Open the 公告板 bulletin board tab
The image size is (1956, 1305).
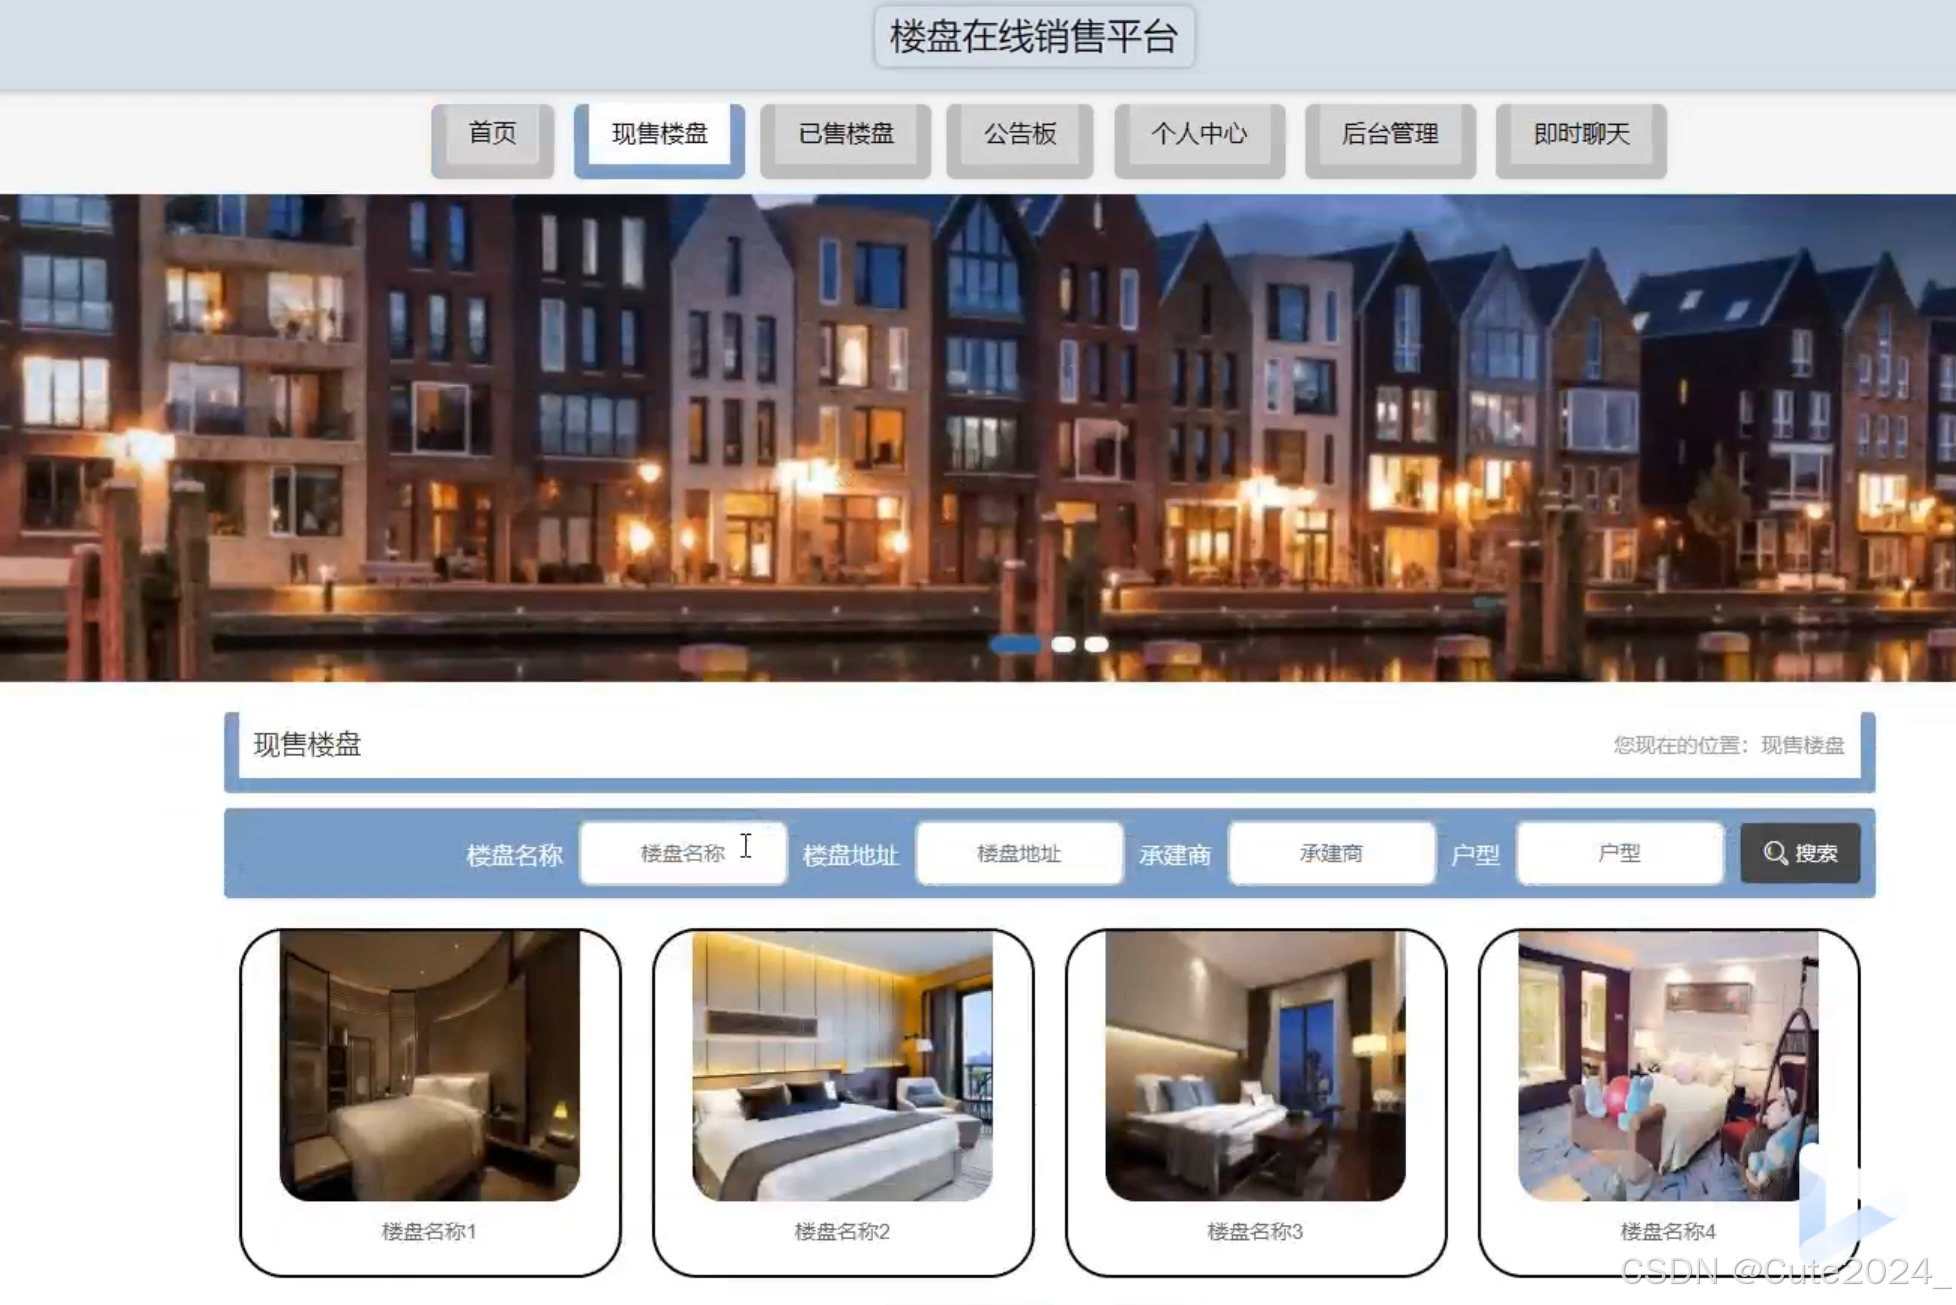[1020, 134]
